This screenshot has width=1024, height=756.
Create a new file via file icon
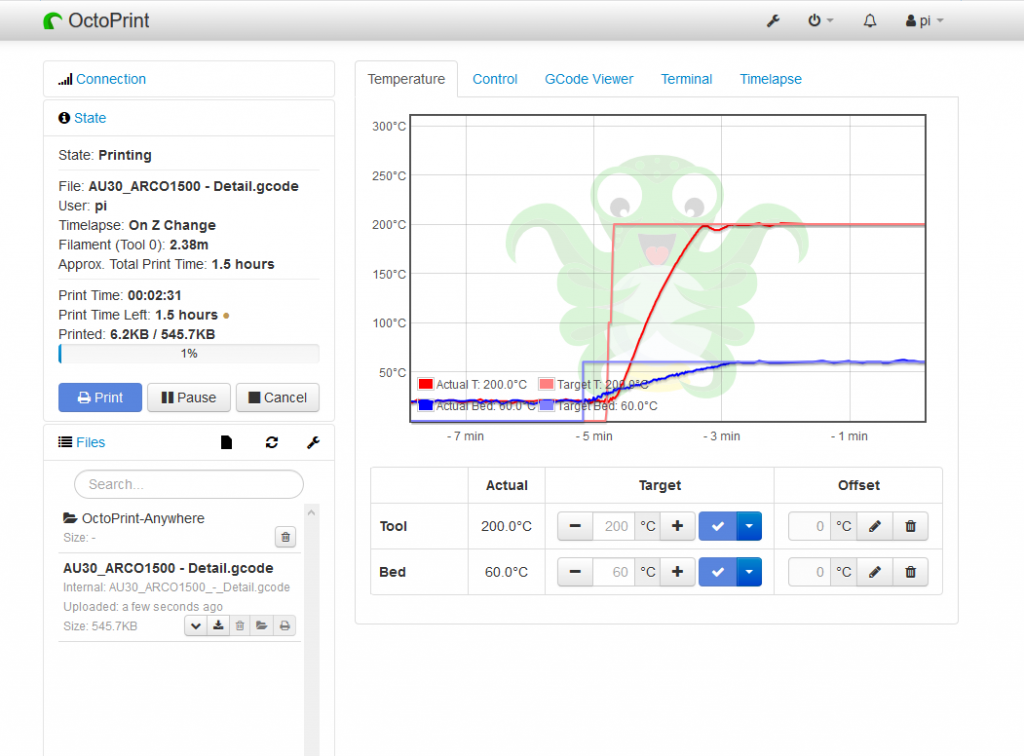226,443
